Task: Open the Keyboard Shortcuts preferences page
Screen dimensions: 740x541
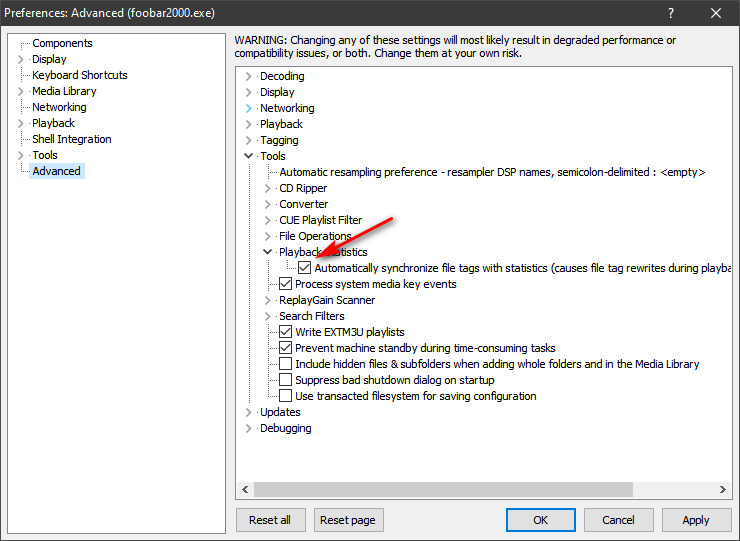Action: click(x=80, y=75)
